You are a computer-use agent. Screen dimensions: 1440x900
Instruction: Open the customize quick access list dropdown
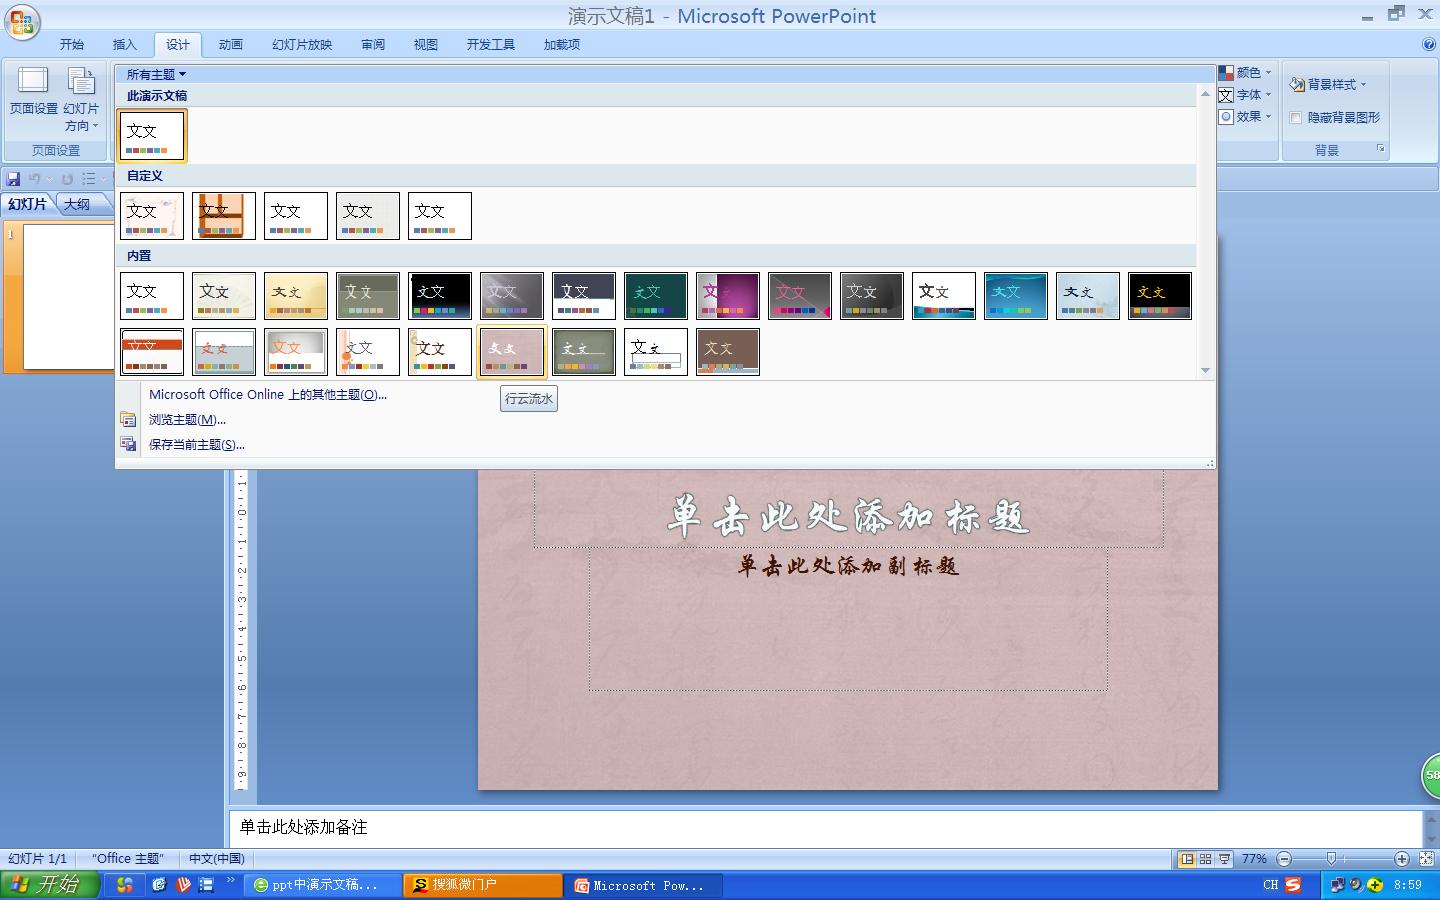click(105, 179)
